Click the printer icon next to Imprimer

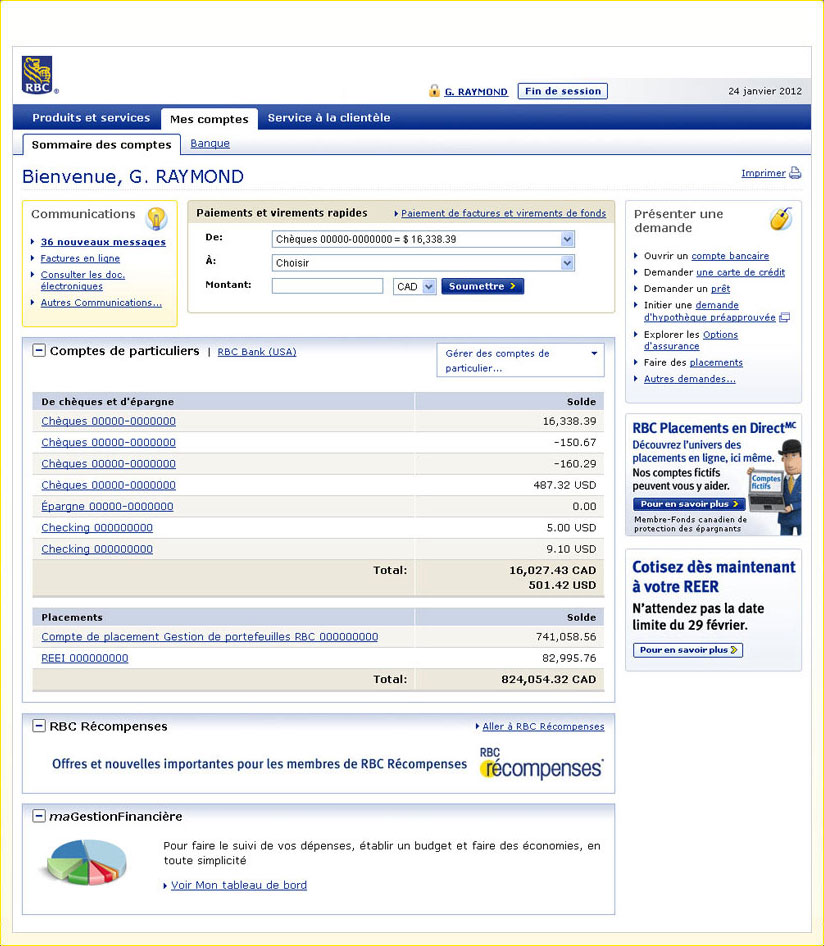pos(795,173)
